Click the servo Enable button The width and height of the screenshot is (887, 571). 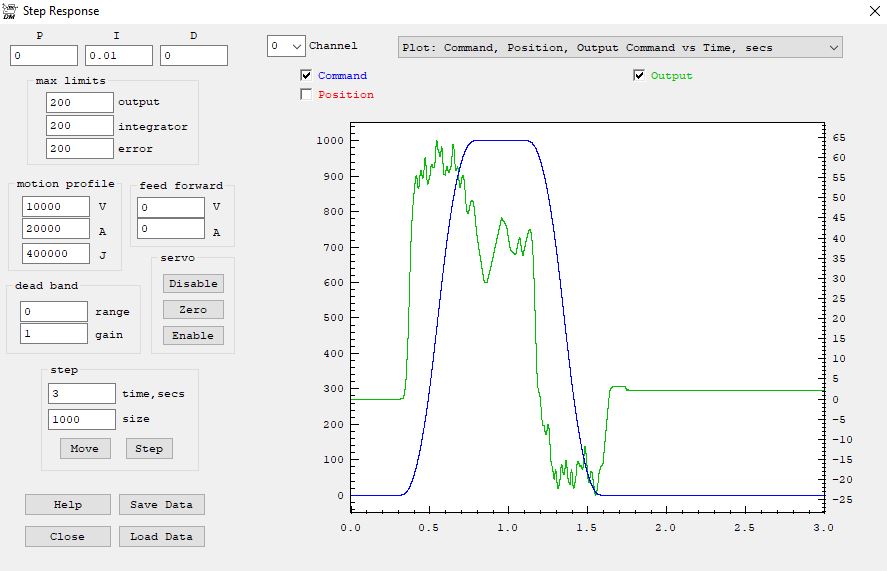[193, 336]
